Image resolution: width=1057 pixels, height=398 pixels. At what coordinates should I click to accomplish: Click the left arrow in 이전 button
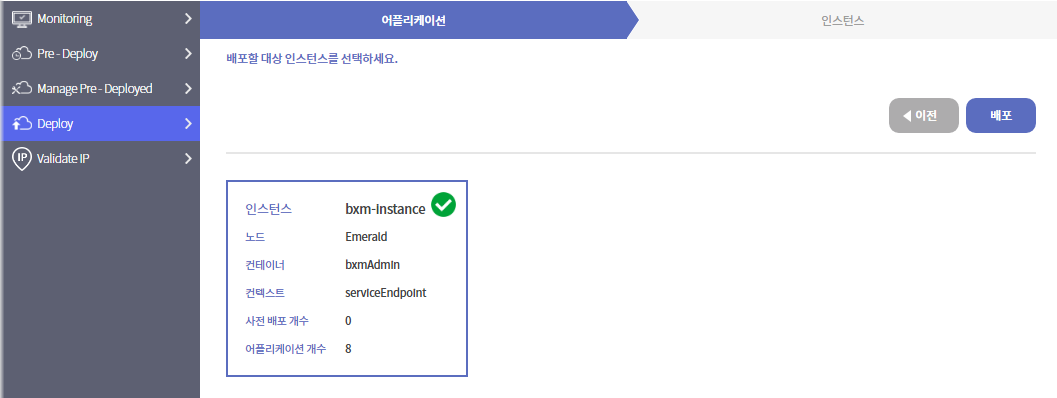point(907,116)
